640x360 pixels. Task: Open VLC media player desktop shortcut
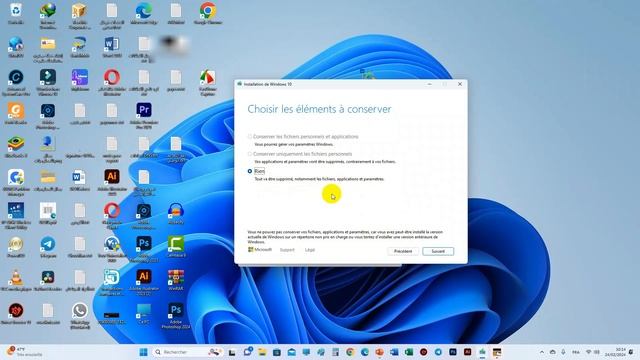[x=16, y=281]
